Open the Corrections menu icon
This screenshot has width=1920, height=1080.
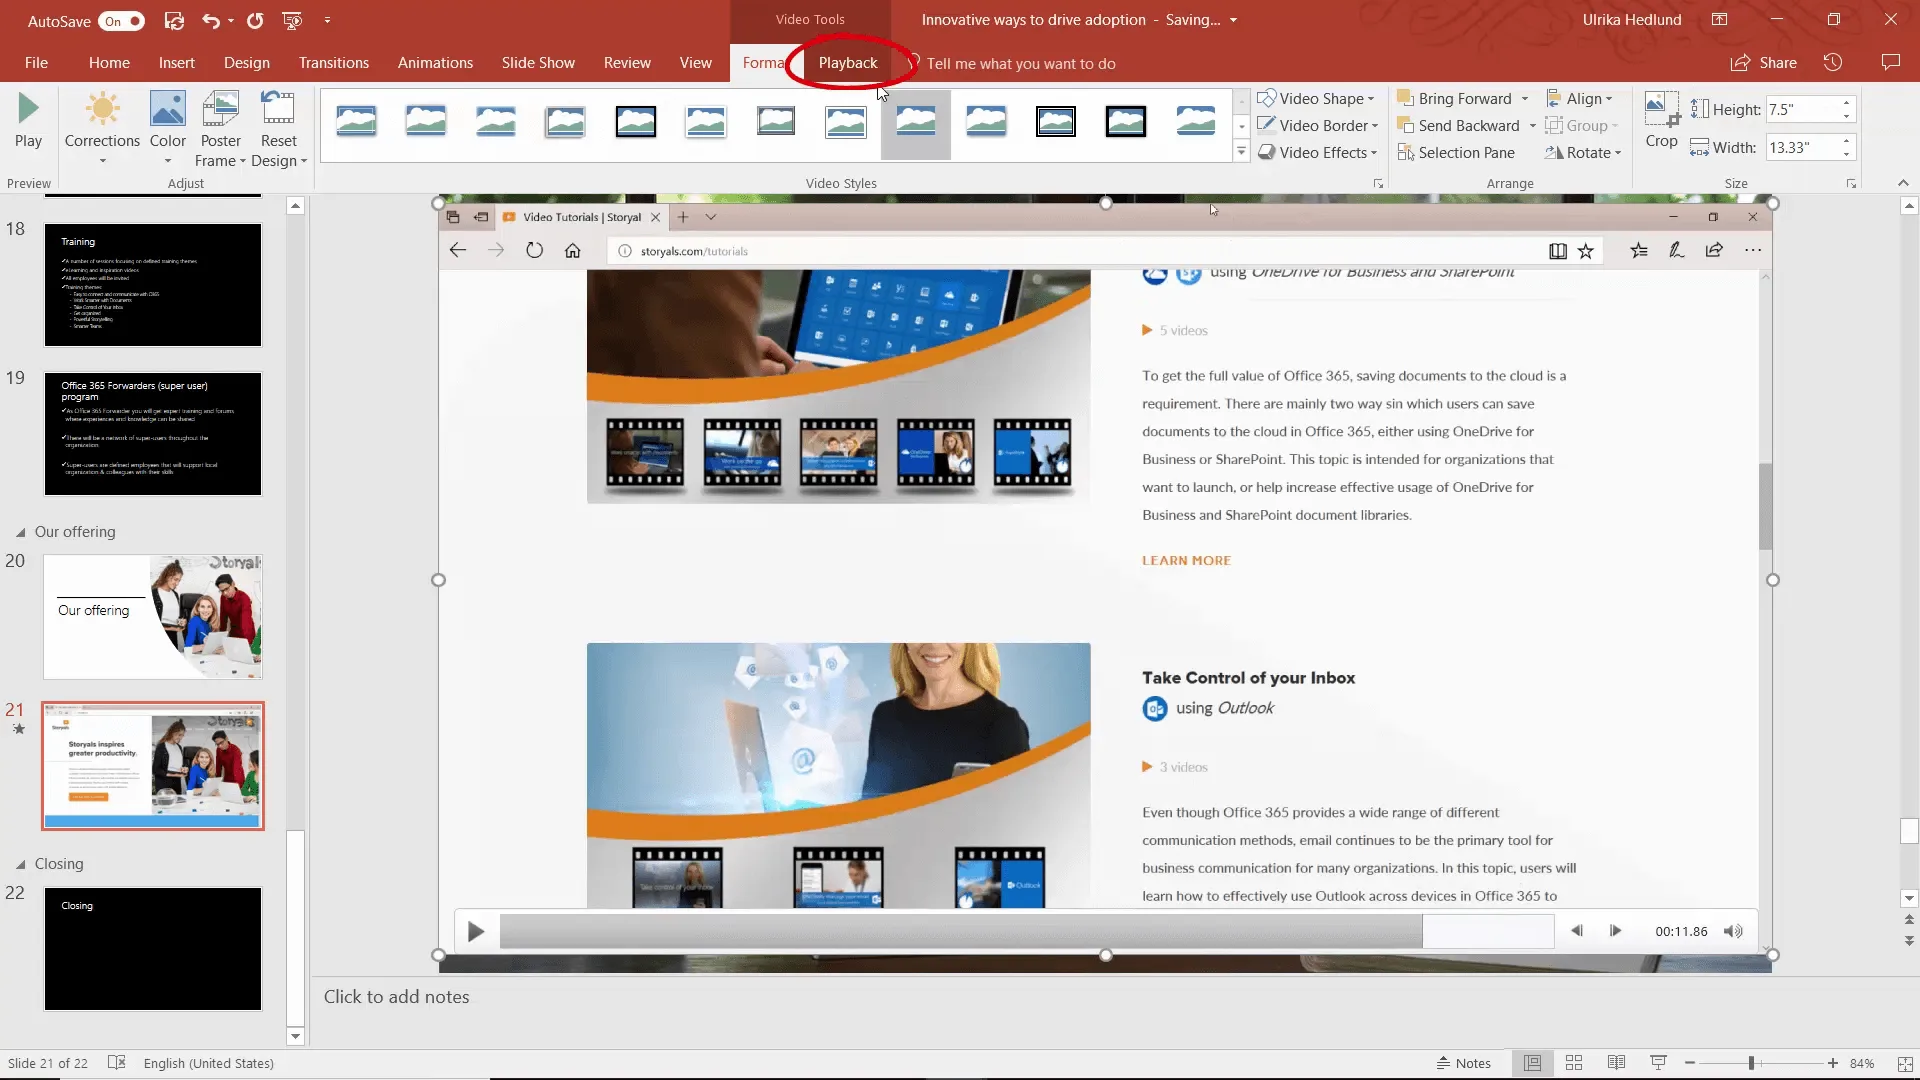coord(102,108)
